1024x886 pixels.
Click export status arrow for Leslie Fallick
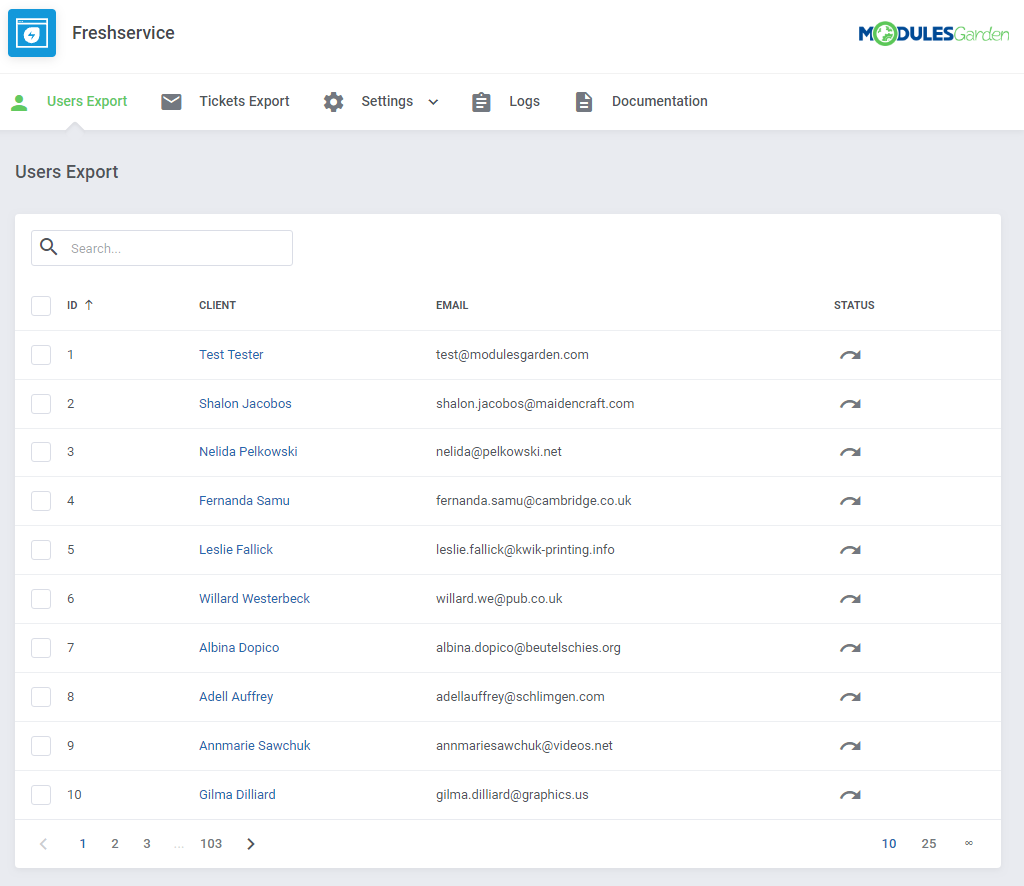click(x=850, y=550)
